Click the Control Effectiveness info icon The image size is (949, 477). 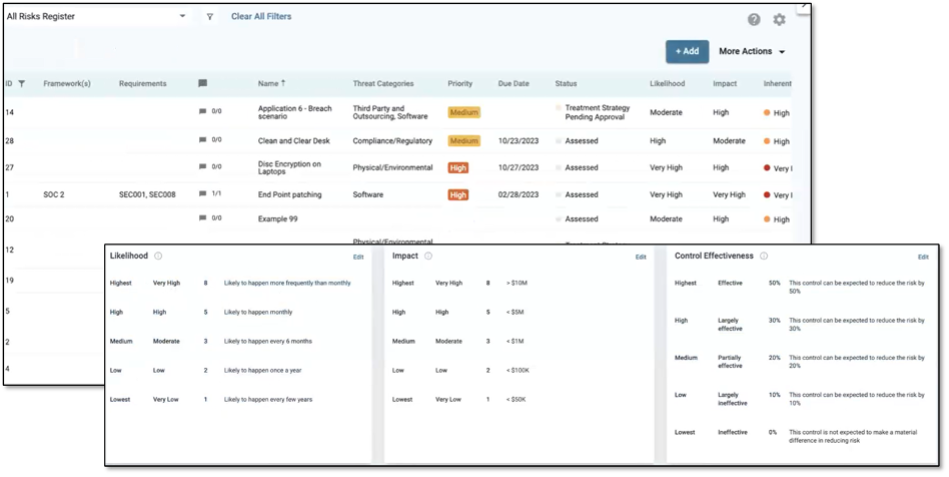coord(764,256)
